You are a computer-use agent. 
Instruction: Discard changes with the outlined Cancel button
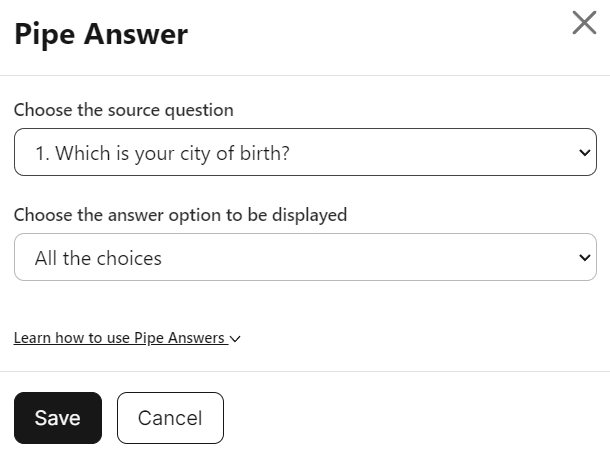(170, 418)
